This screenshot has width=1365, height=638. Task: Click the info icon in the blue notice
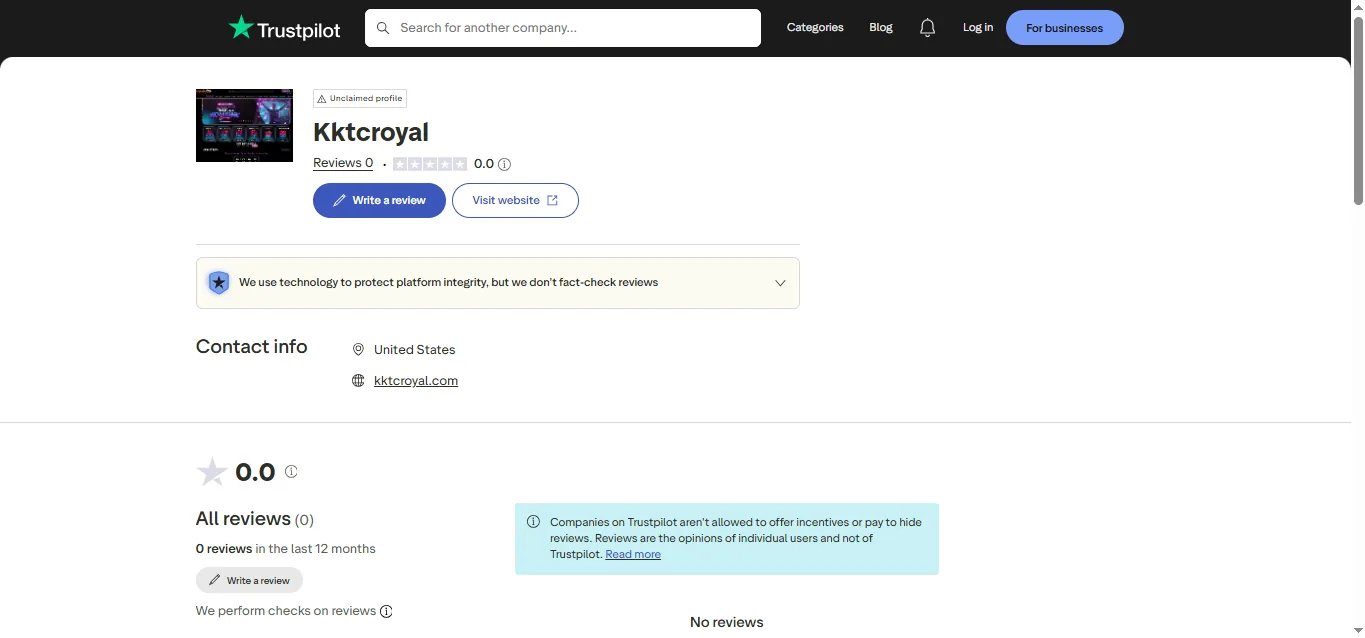coord(533,522)
